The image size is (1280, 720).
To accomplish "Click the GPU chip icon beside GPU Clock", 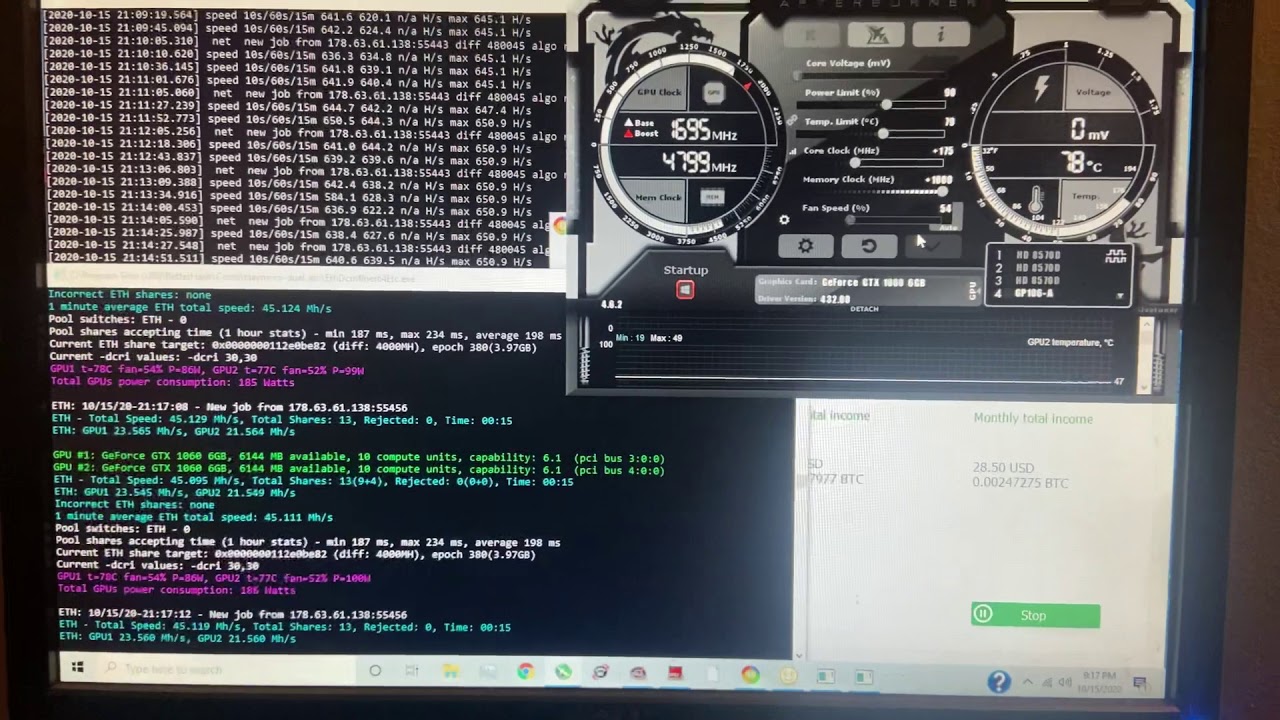I will [713, 92].
